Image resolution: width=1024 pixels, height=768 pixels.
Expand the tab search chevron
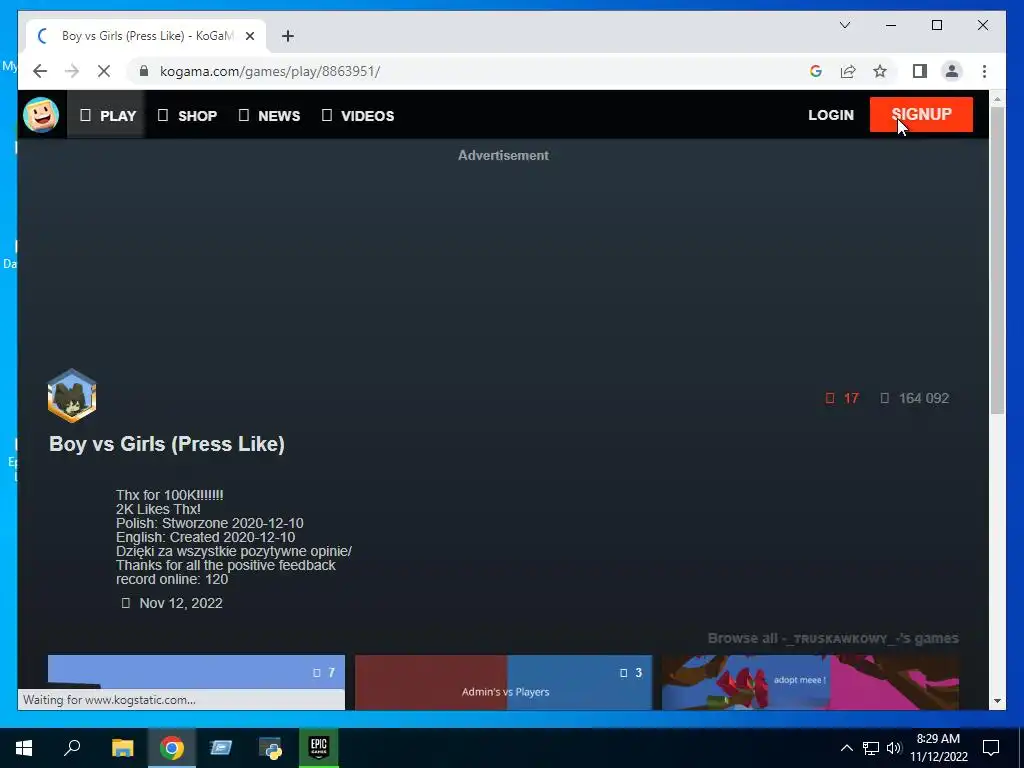(x=844, y=25)
